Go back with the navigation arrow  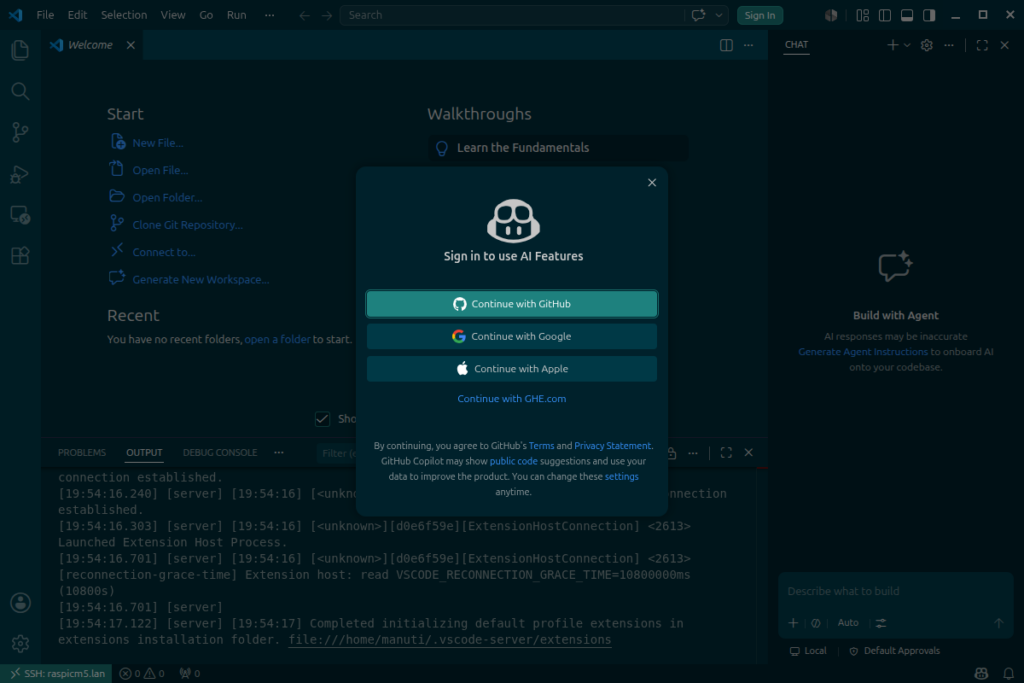[304, 15]
